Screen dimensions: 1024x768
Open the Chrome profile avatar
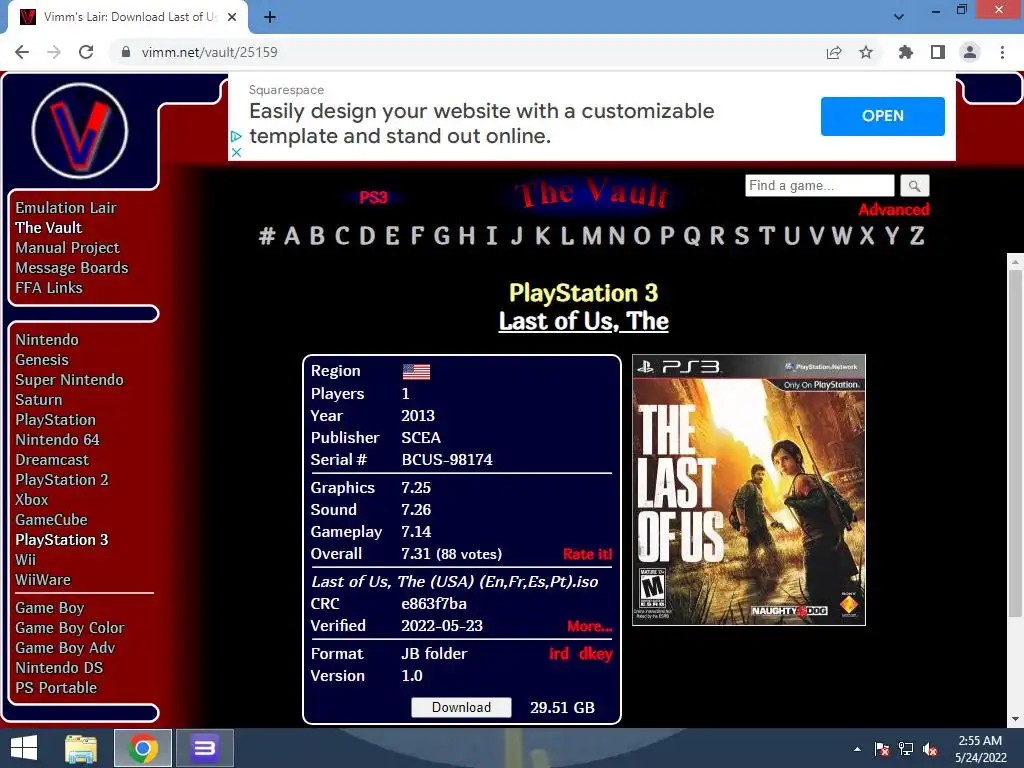coord(970,52)
